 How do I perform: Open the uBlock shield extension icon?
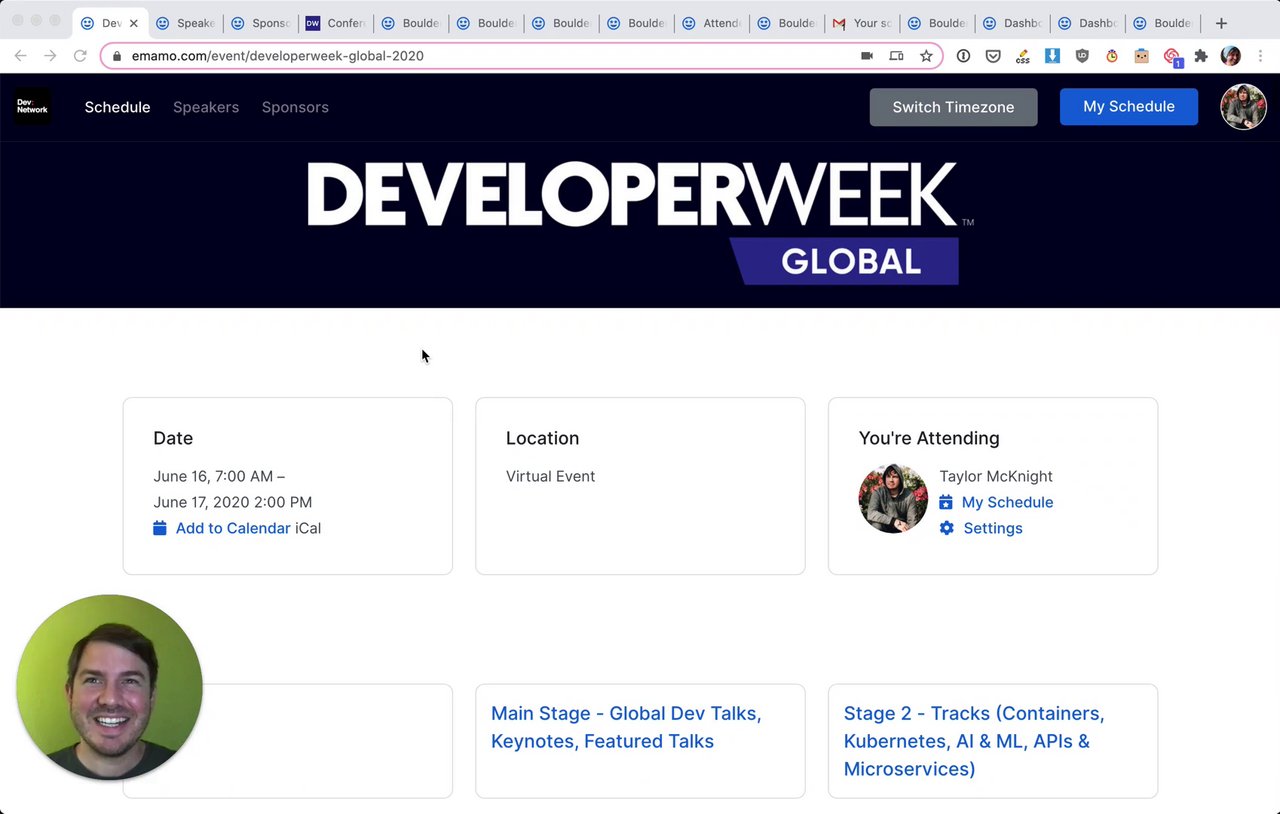(x=1082, y=56)
